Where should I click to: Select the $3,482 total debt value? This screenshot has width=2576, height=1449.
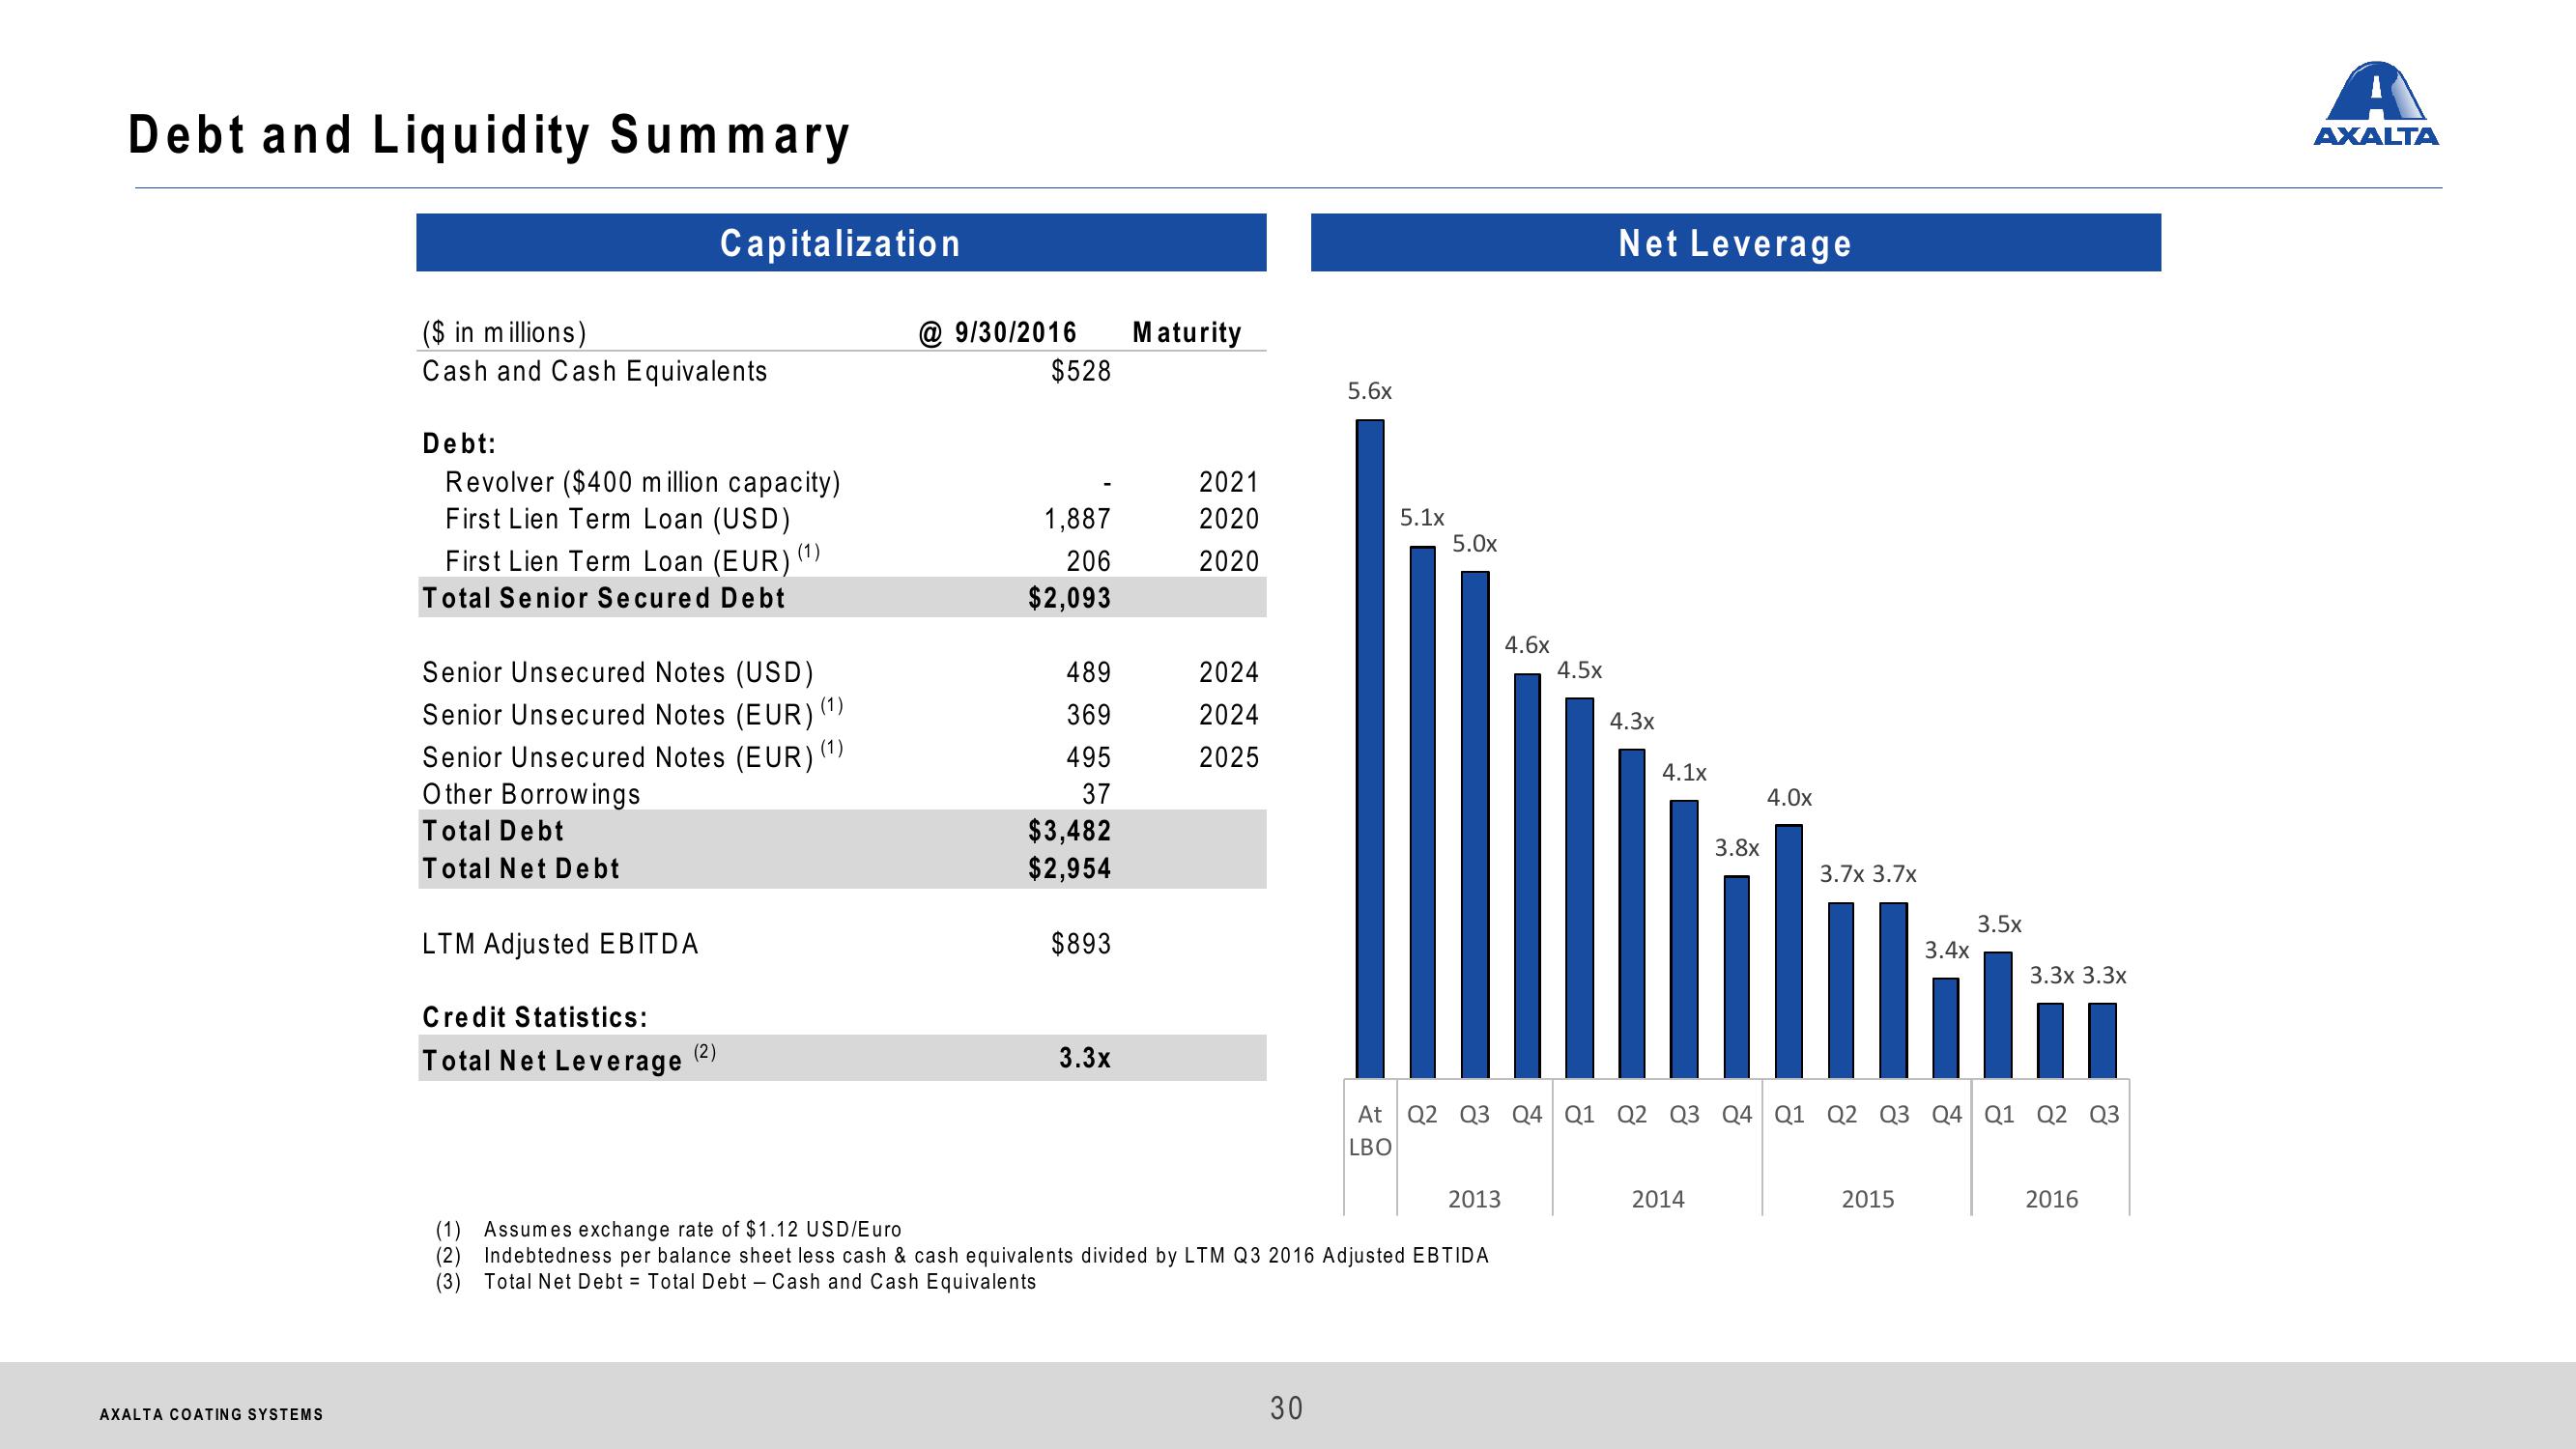(1070, 831)
